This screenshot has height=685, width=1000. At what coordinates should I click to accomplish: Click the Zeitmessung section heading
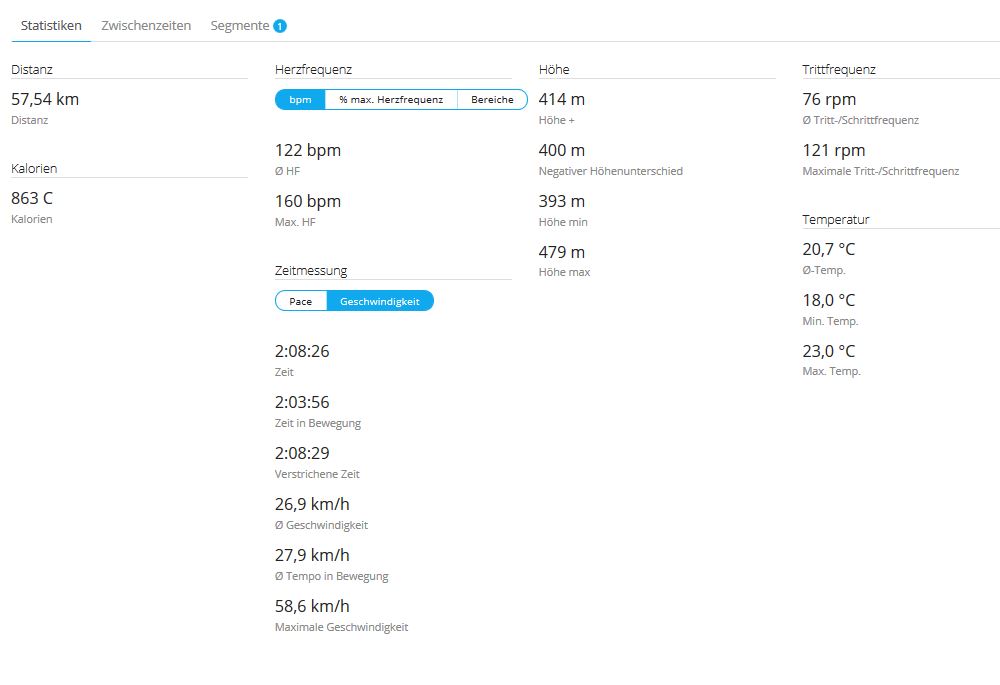(x=311, y=270)
